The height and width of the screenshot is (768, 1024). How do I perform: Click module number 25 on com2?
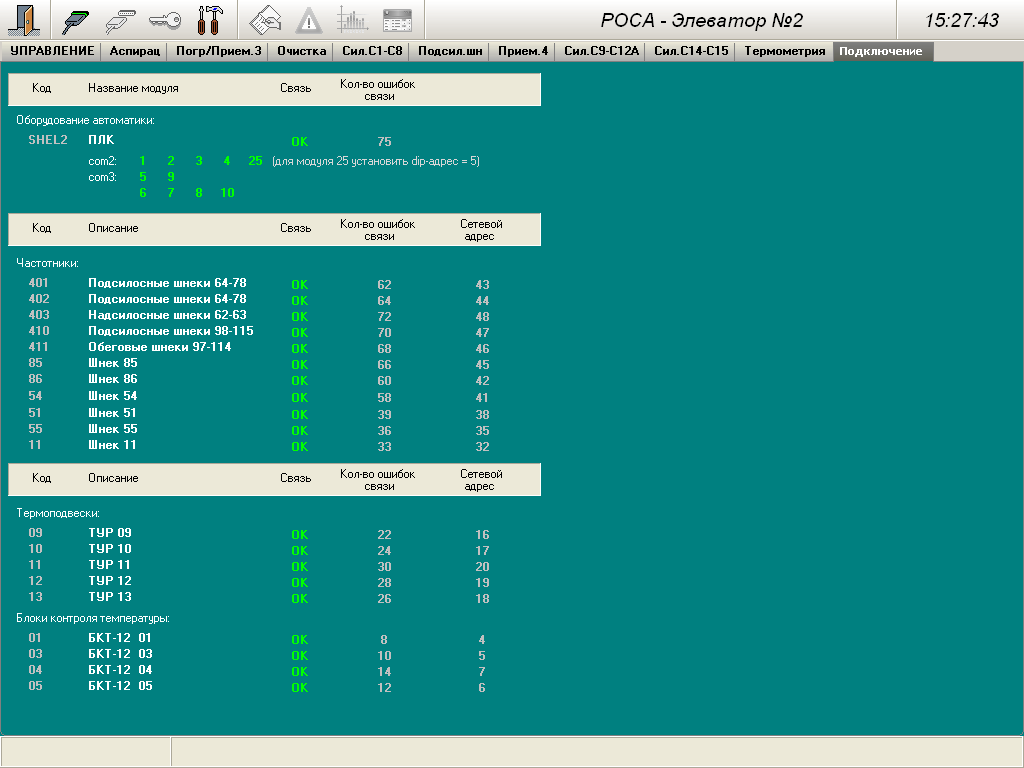pos(255,161)
